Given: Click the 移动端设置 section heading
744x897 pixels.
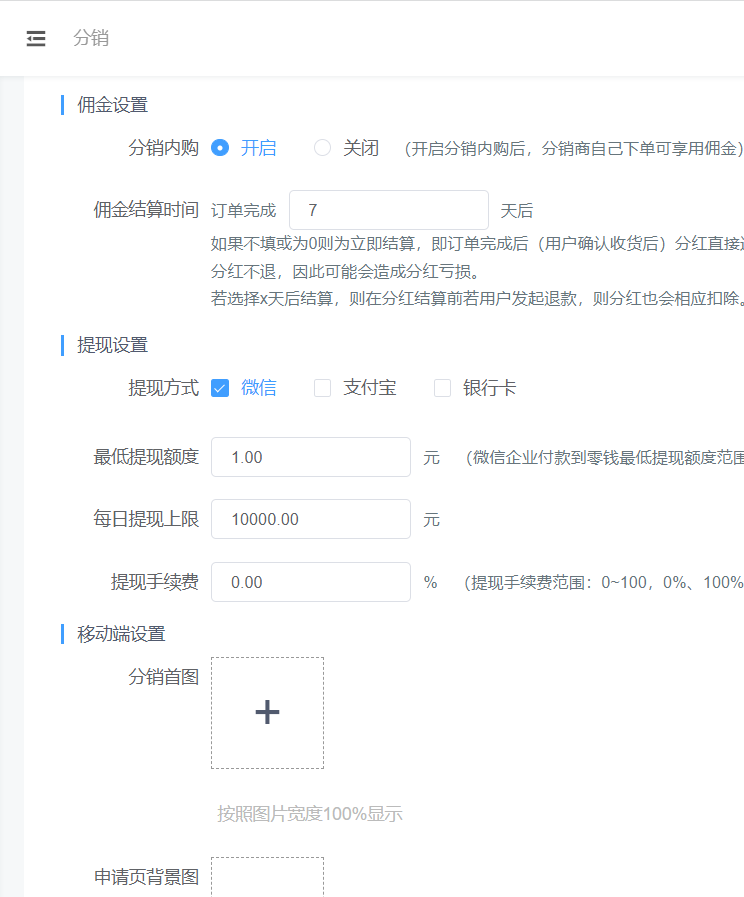Looking at the screenshot, I should 121,634.
